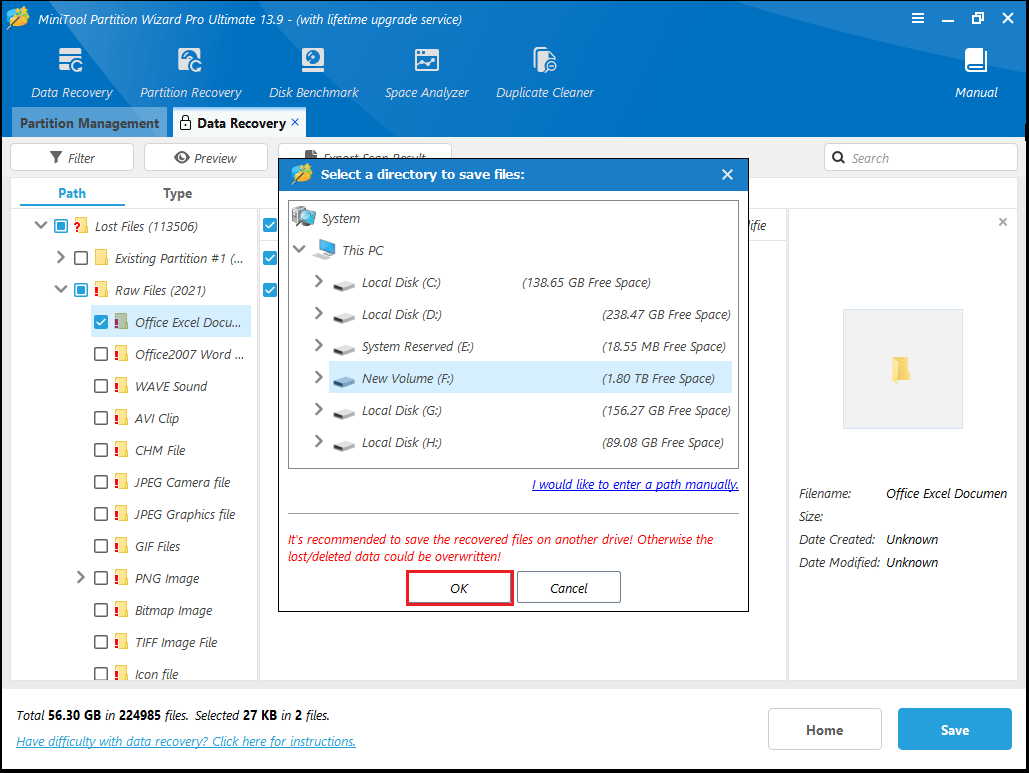Check the Office2007 Word checkbox

101,354
